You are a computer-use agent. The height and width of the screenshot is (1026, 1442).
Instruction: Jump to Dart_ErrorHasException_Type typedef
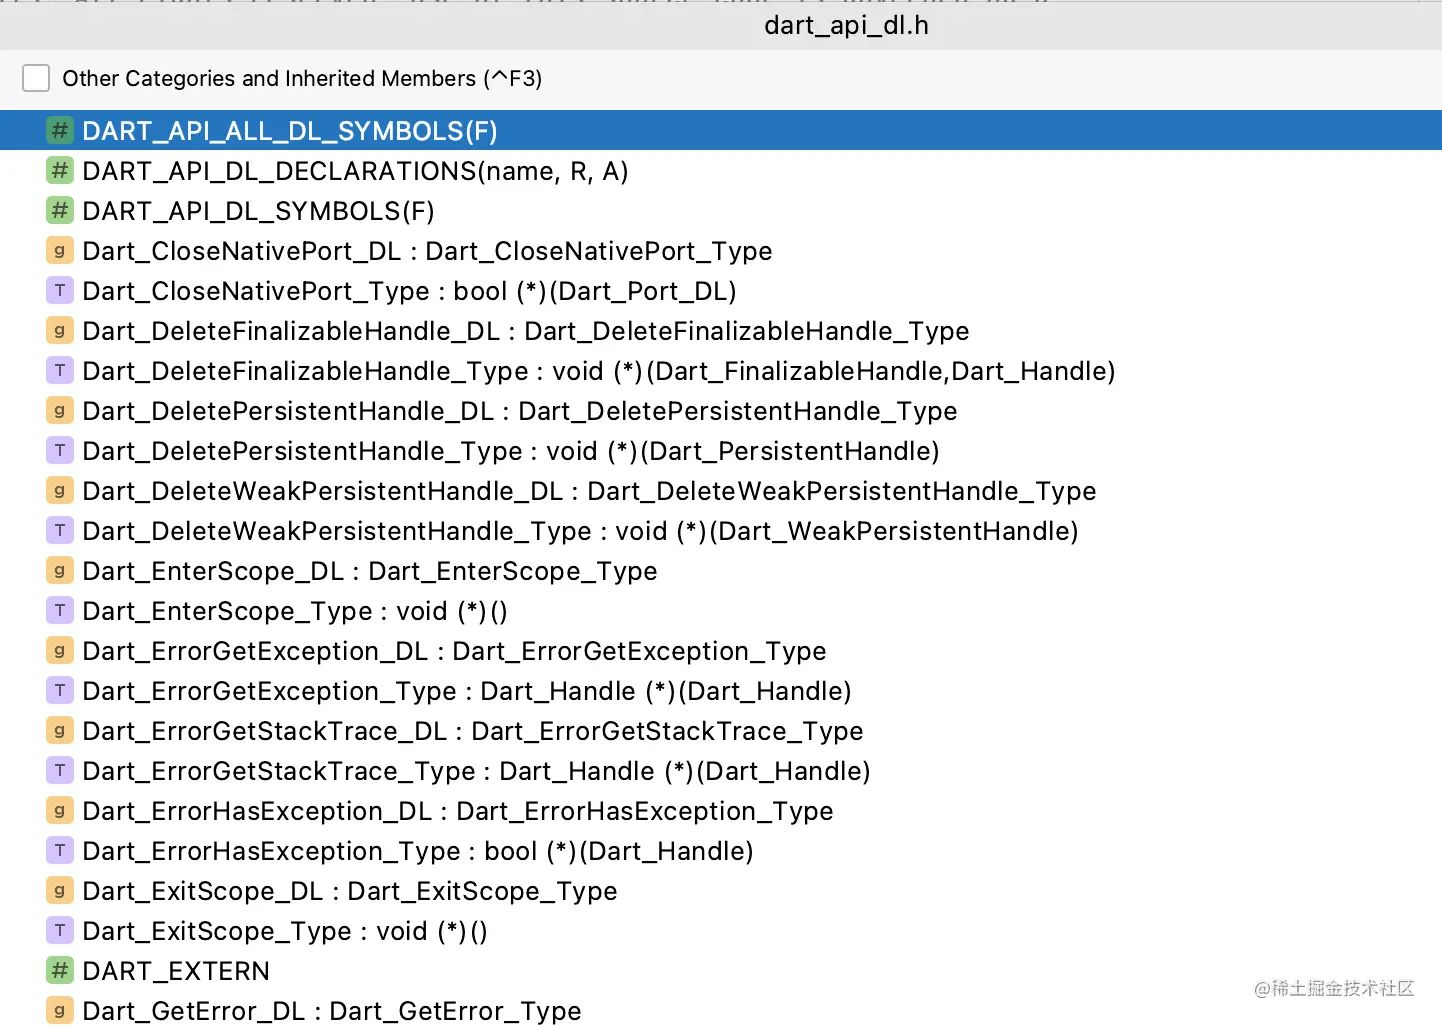point(721,850)
